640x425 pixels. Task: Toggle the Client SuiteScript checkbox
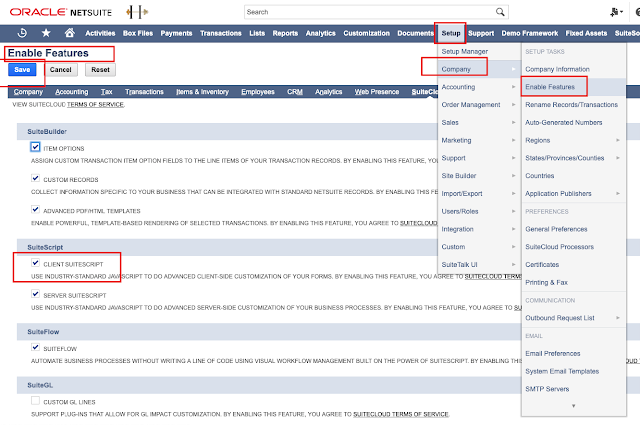coord(36,263)
